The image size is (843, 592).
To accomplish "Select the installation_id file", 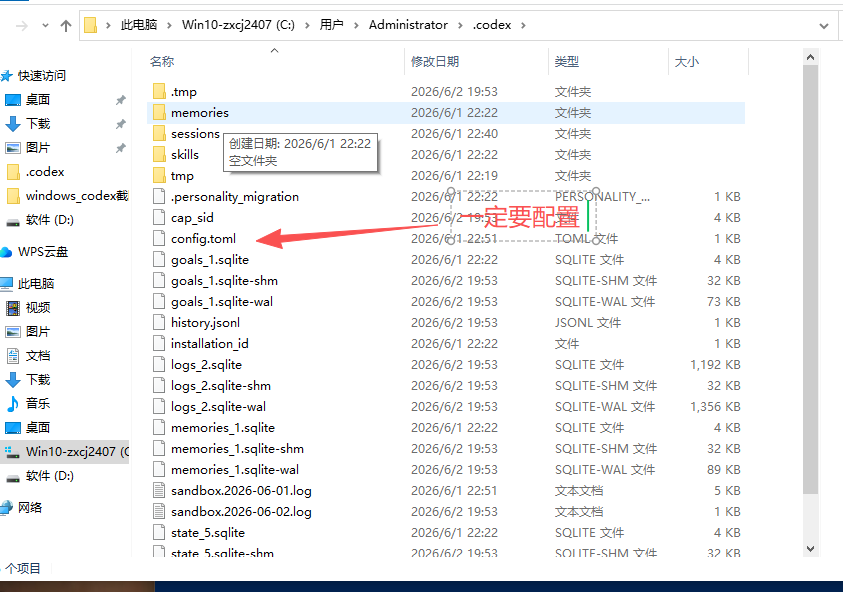I will coord(210,344).
